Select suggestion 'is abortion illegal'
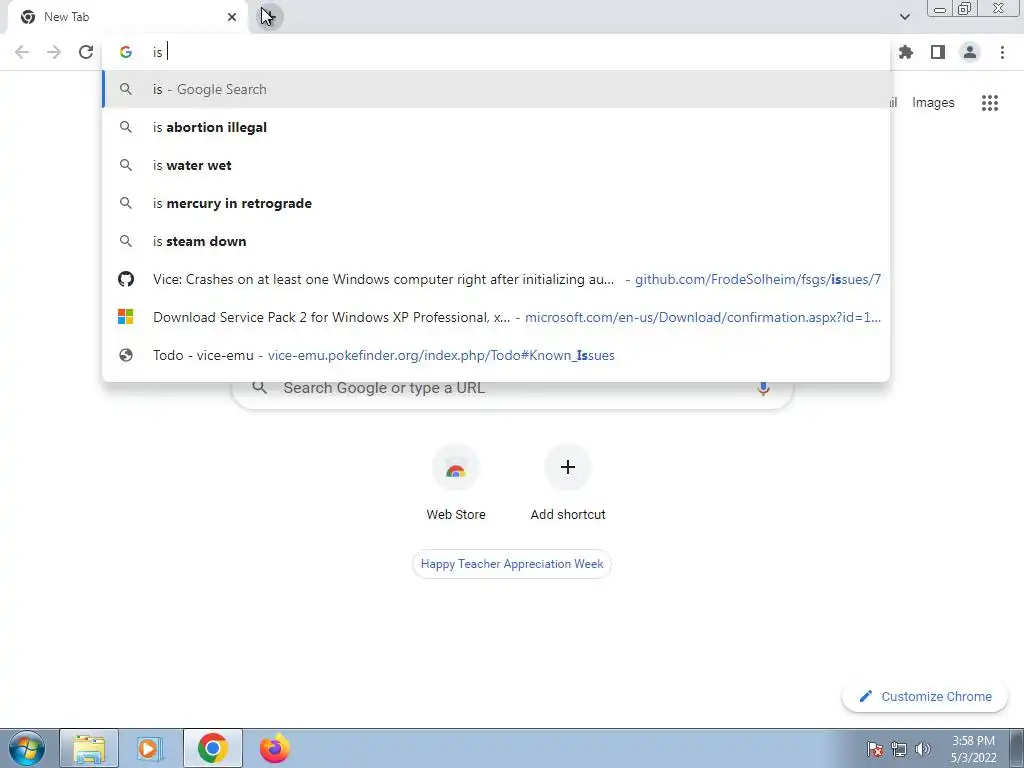The width and height of the screenshot is (1024, 768). click(x=496, y=127)
